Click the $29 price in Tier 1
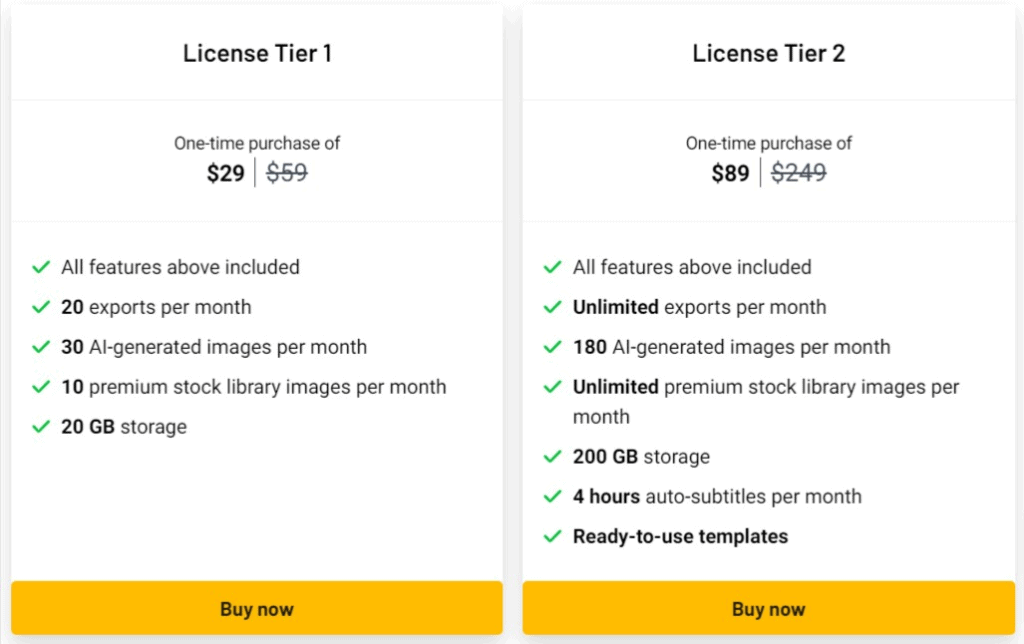The image size is (1024, 644). coord(225,173)
